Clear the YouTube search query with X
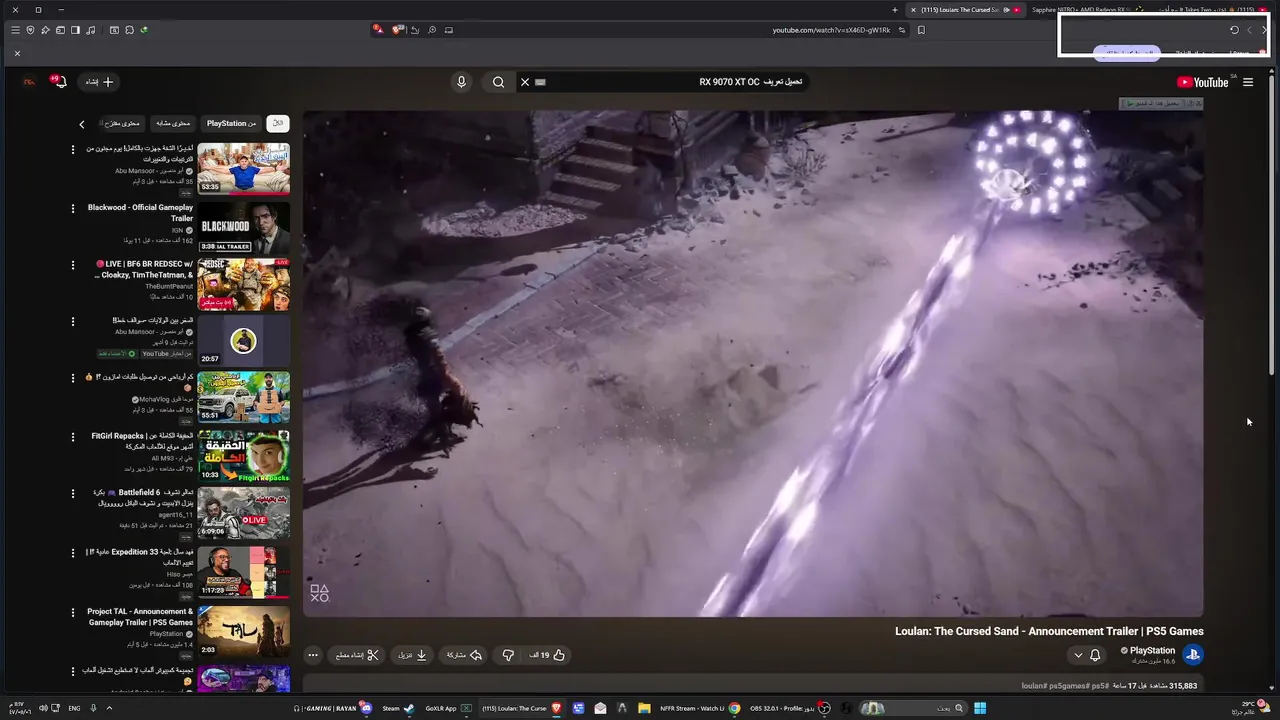Screen dimensions: 1280x720 (525, 82)
